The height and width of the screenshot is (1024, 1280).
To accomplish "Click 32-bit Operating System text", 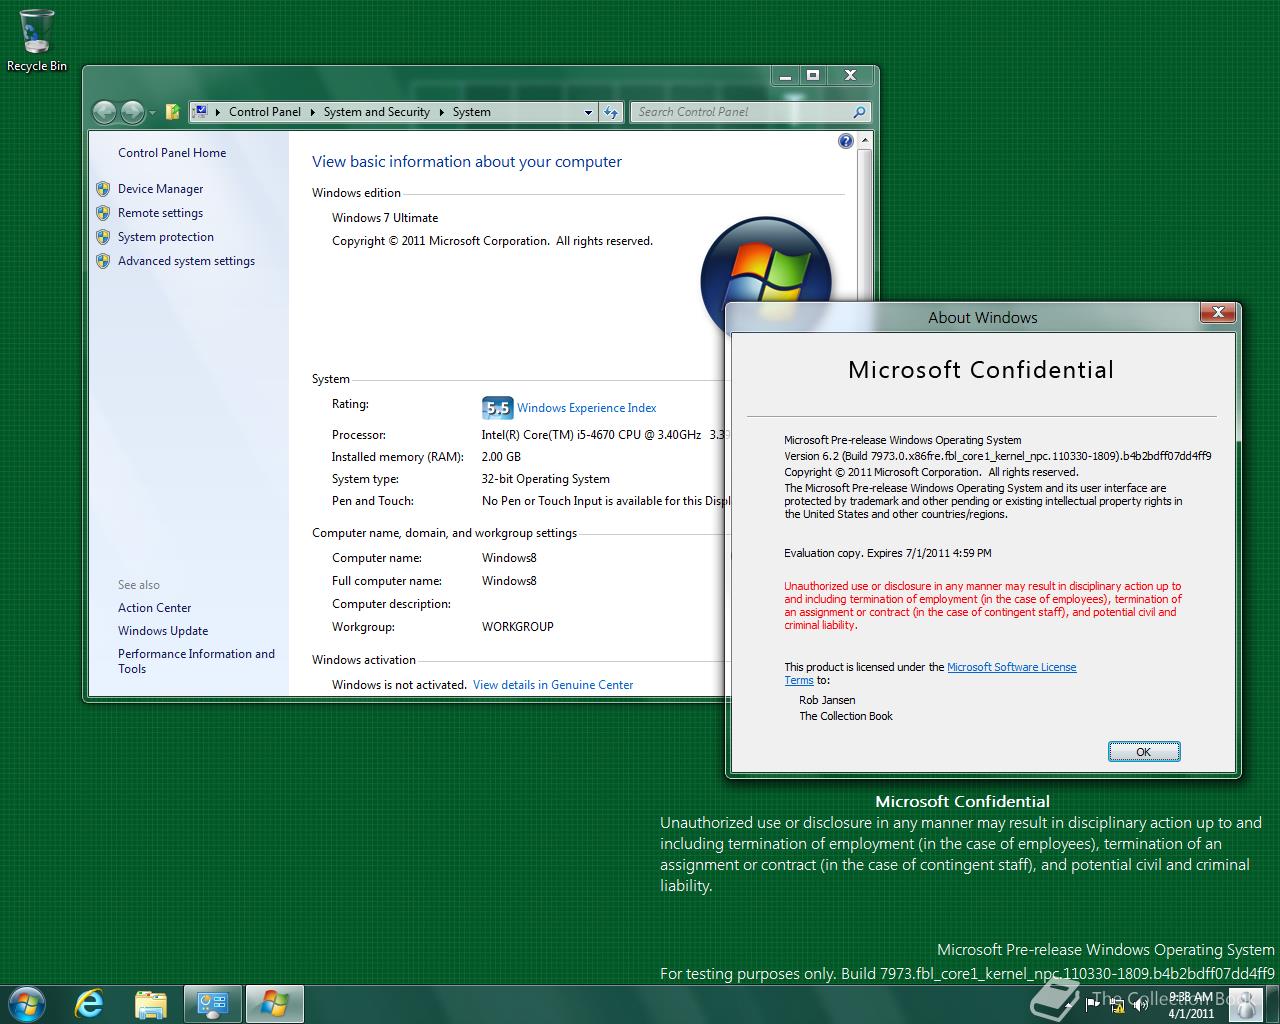I will [545, 479].
